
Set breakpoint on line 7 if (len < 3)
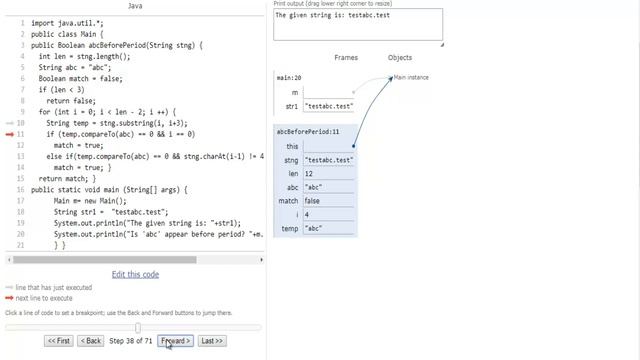click(x=62, y=89)
